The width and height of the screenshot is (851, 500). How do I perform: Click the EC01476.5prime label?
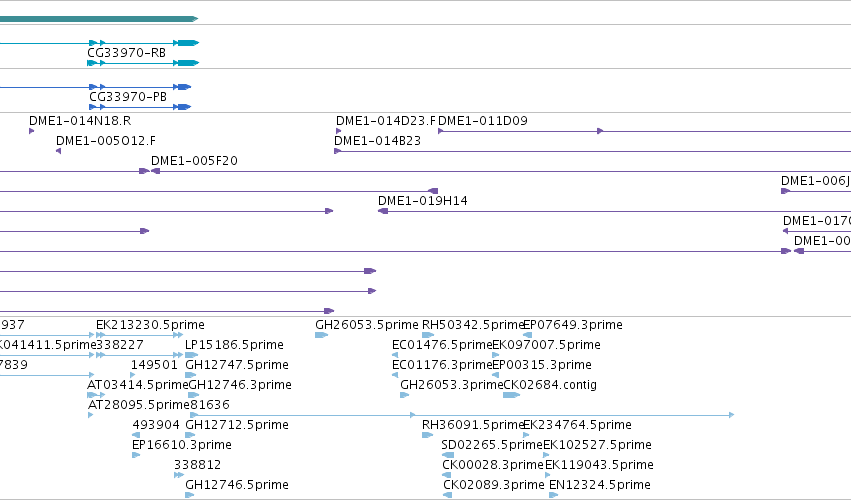[x=442, y=345]
